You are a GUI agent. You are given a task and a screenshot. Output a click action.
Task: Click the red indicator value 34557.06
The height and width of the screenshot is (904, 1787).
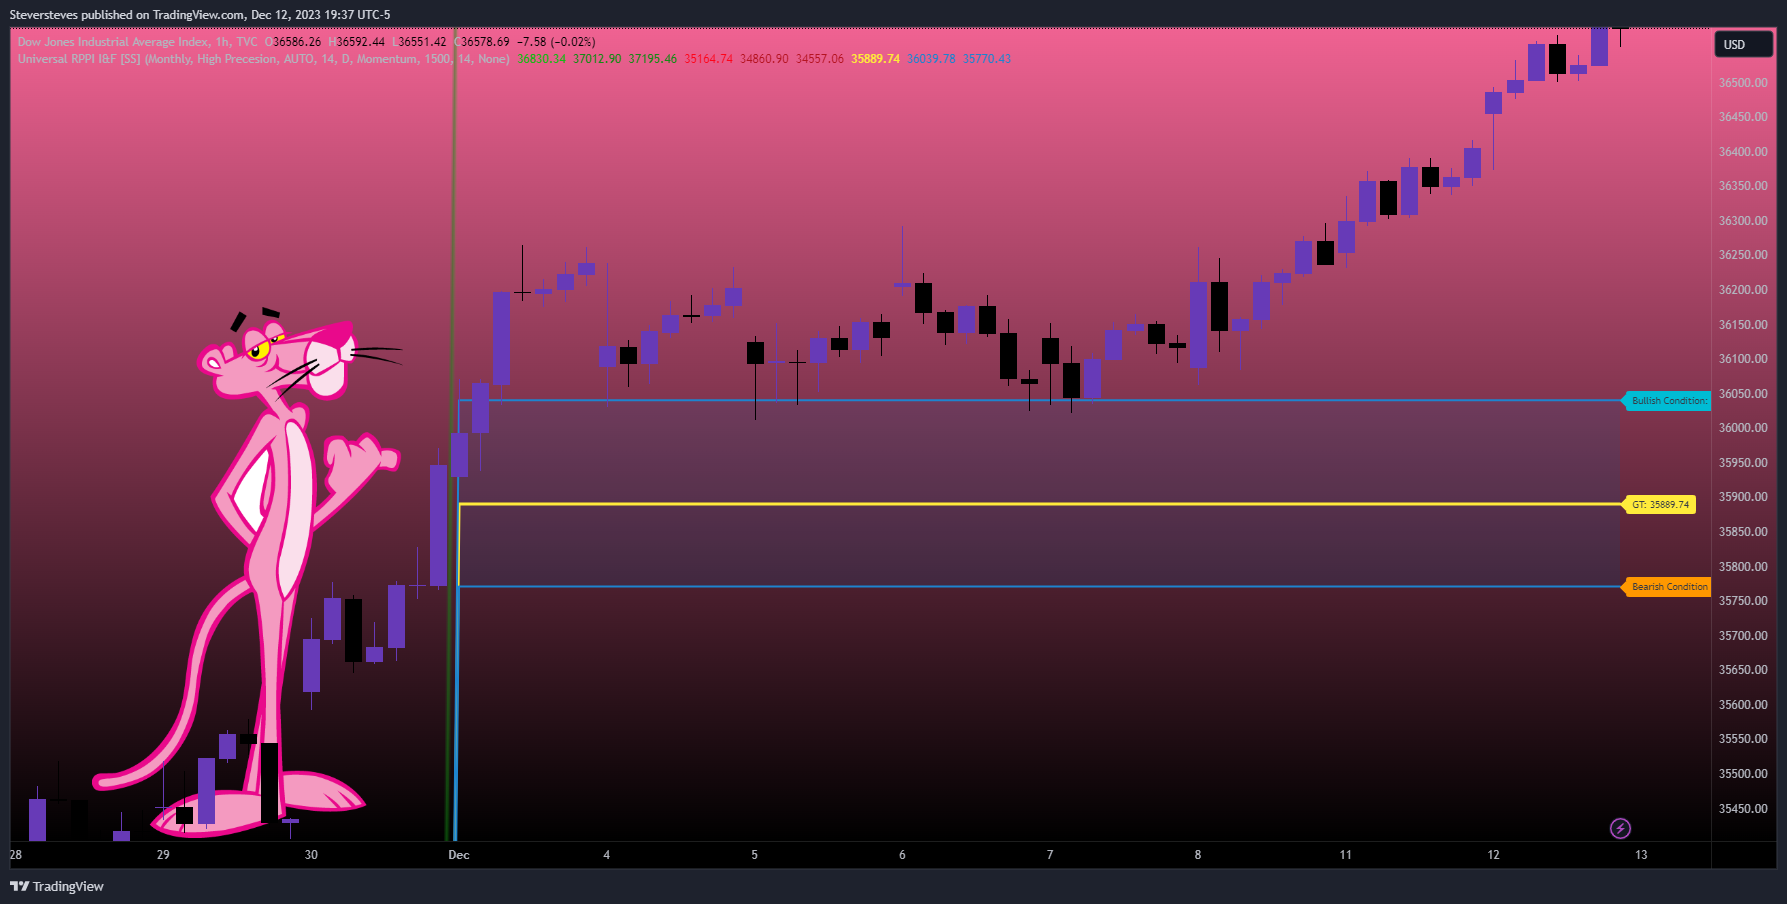point(820,59)
